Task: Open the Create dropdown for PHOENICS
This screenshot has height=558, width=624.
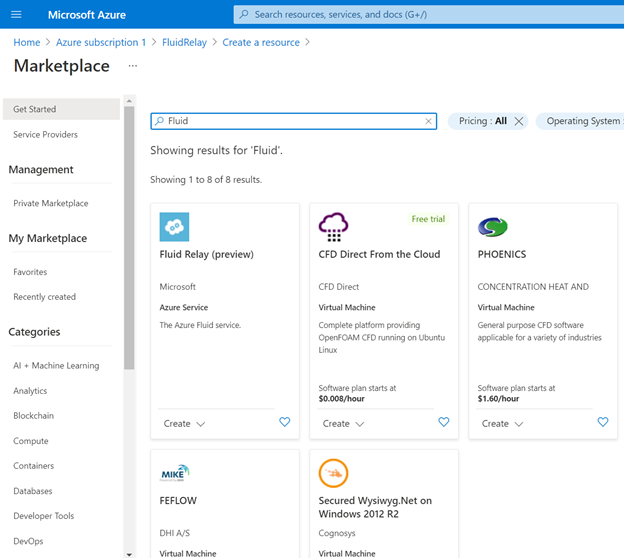Action: 503,424
